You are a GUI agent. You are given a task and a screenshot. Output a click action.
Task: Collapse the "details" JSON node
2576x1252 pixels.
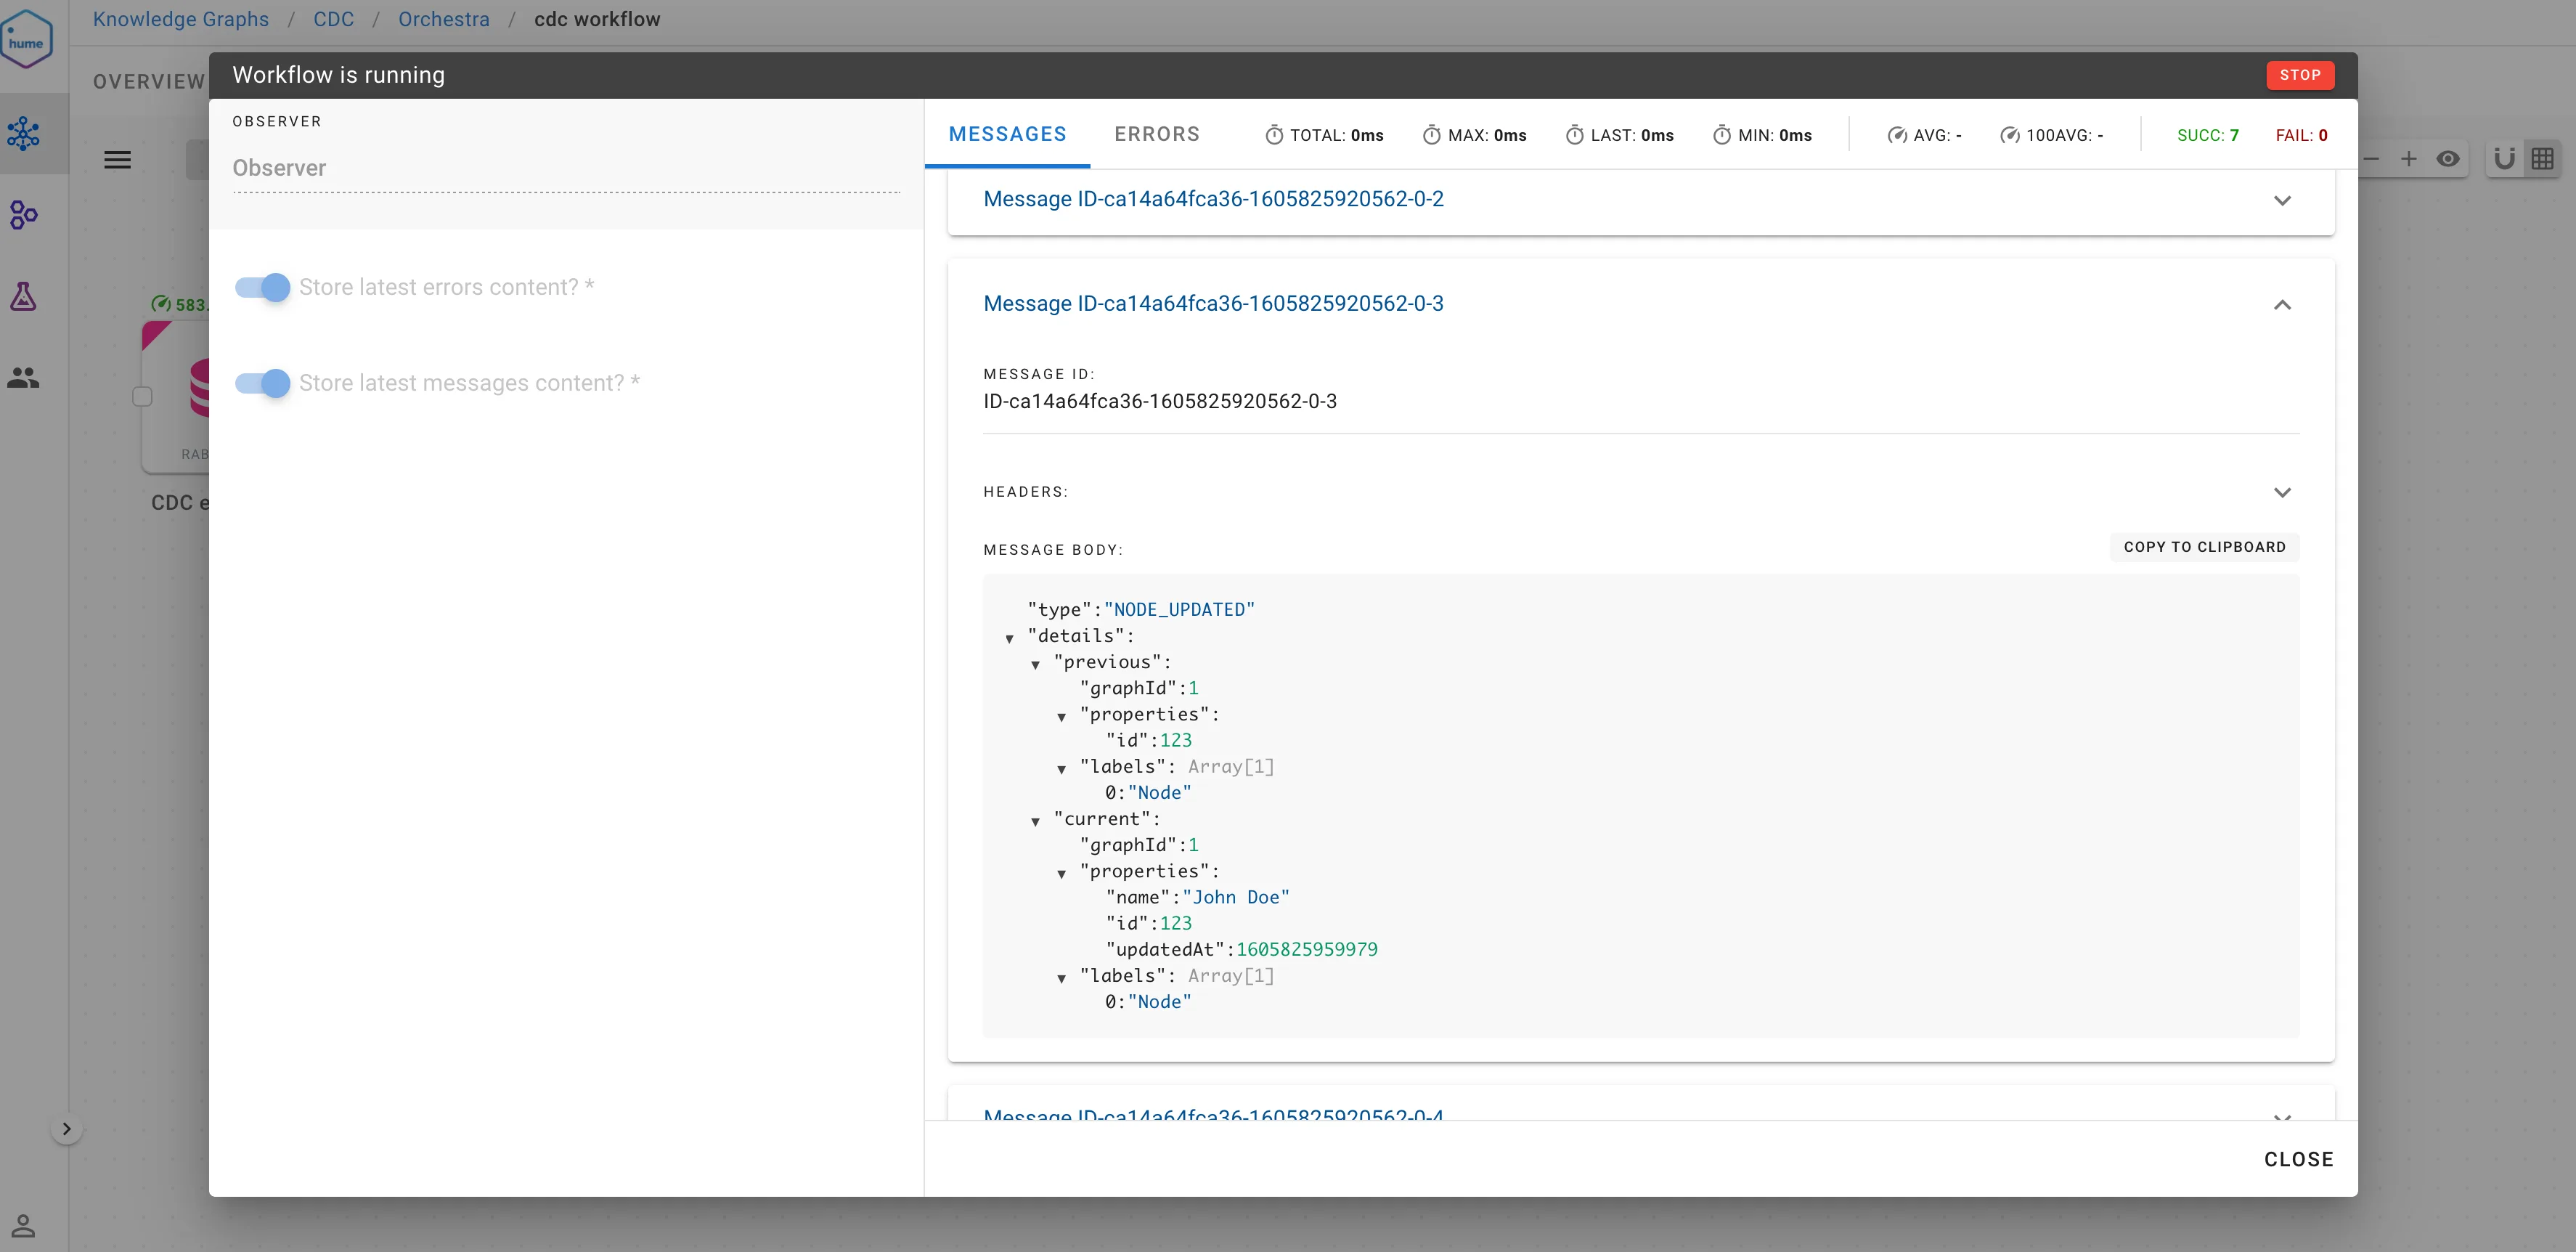coord(1009,638)
